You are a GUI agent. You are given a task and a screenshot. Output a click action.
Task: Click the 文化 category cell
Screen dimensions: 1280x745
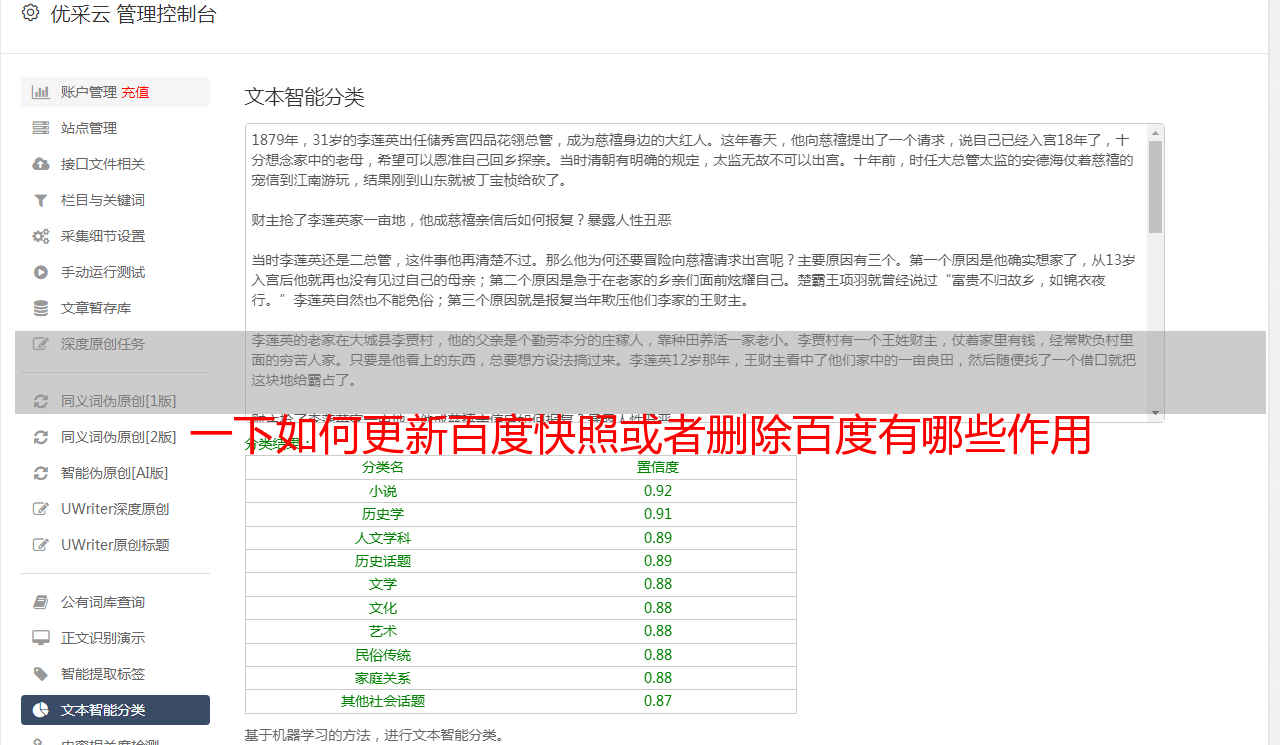(383, 608)
